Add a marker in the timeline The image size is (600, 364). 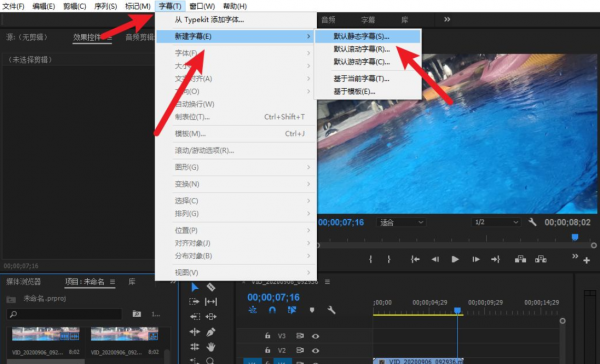tap(312, 310)
